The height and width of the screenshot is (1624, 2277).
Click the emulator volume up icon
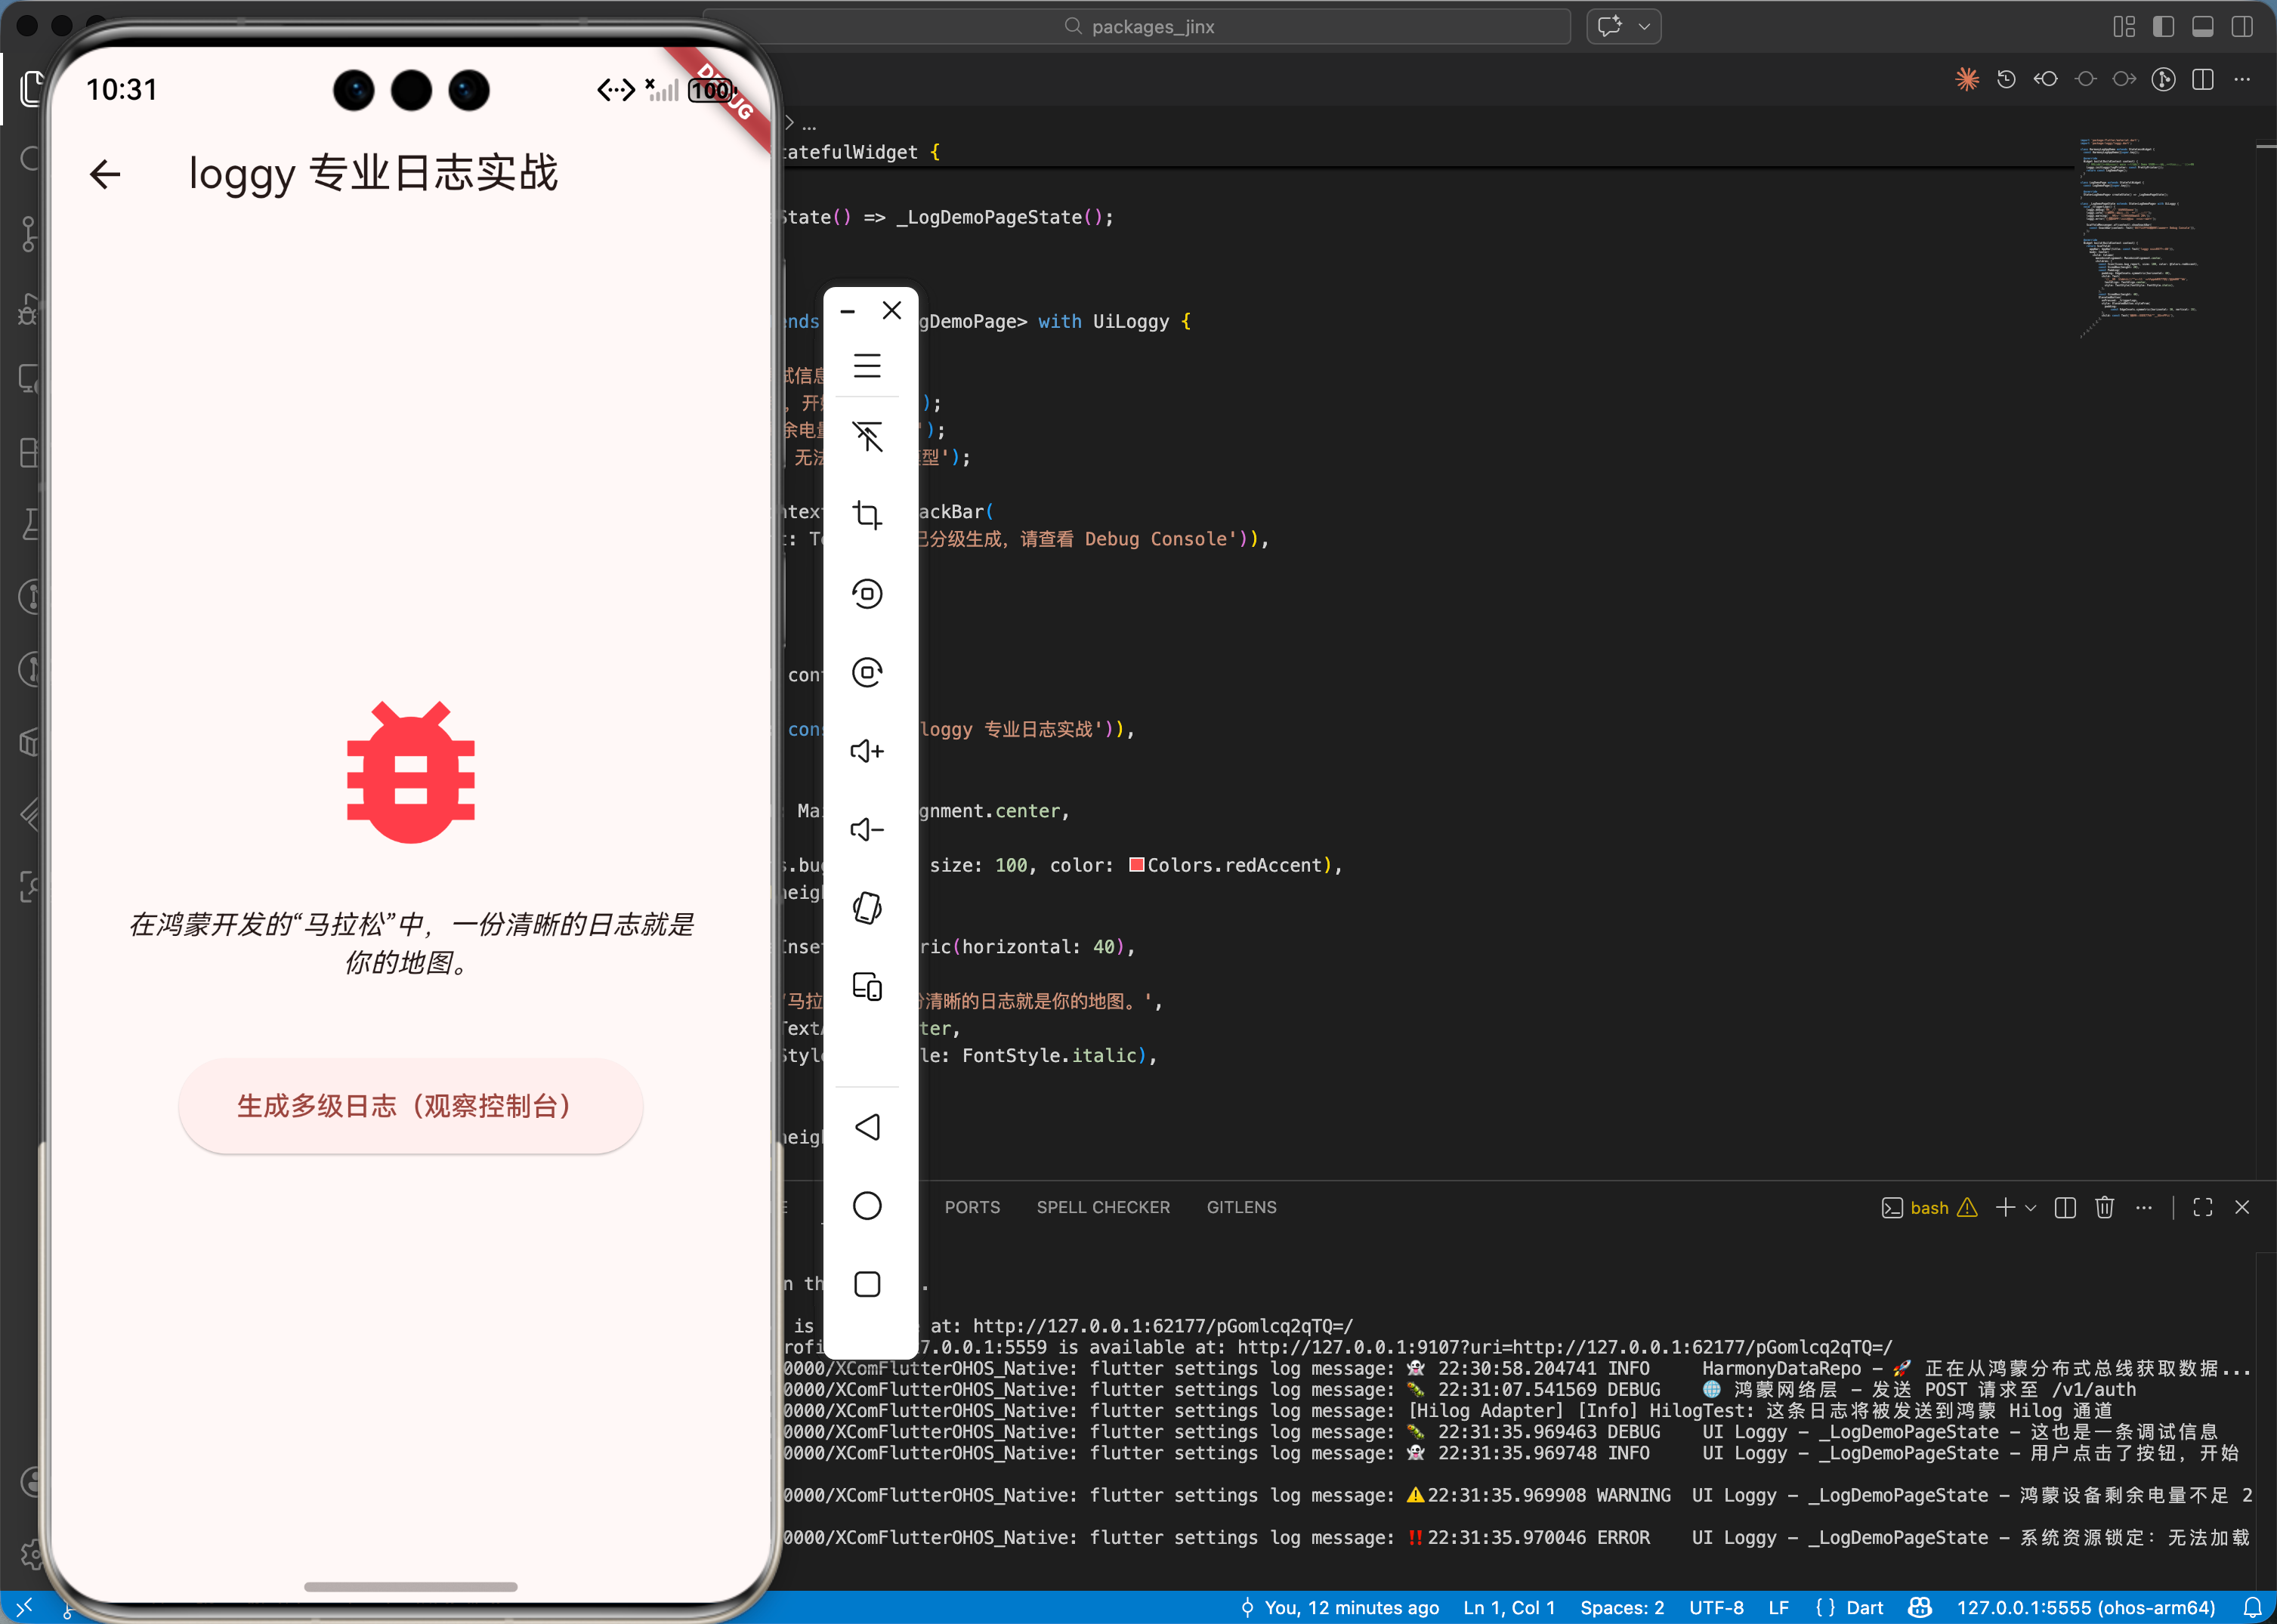click(x=866, y=751)
